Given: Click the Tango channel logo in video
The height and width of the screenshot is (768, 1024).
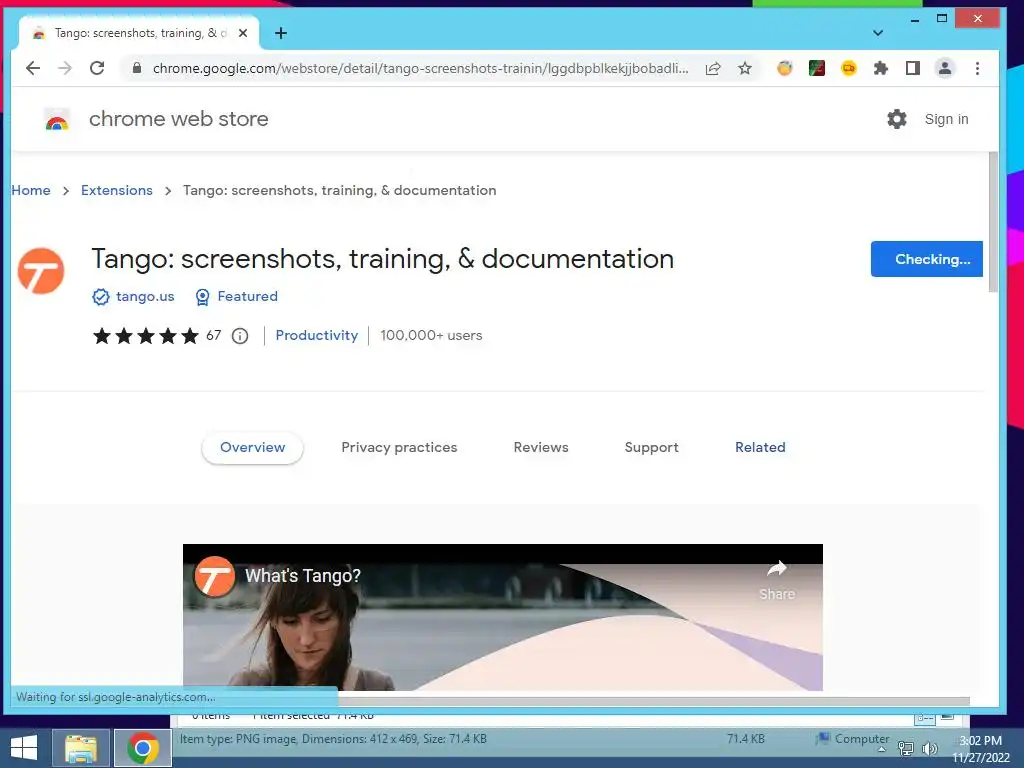Looking at the screenshot, I should point(214,576).
